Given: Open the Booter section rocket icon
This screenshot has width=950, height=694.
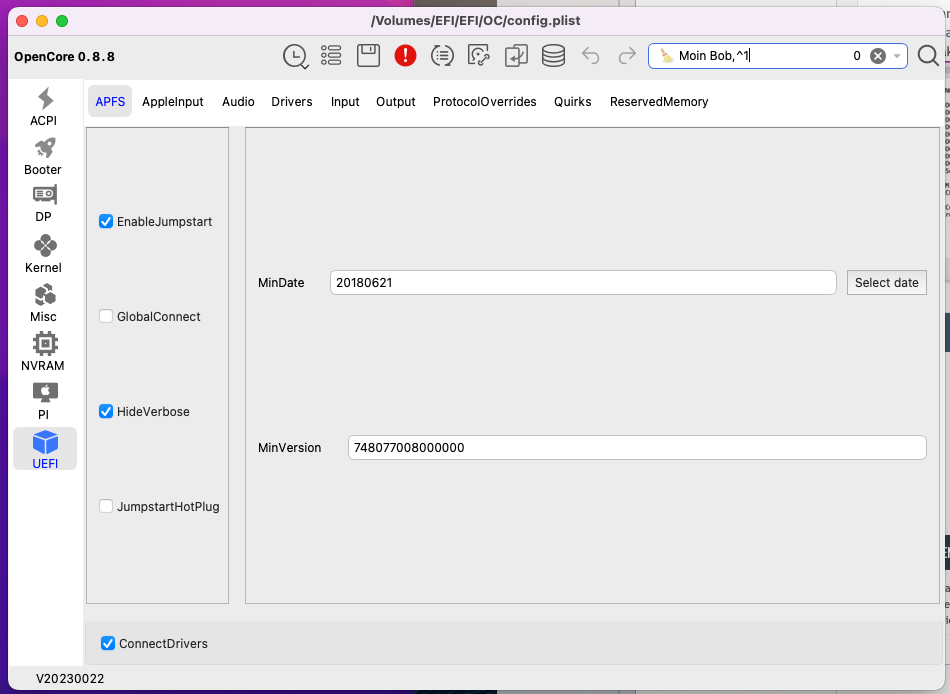Looking at the screenshot, I should click(x=44, y=148).
